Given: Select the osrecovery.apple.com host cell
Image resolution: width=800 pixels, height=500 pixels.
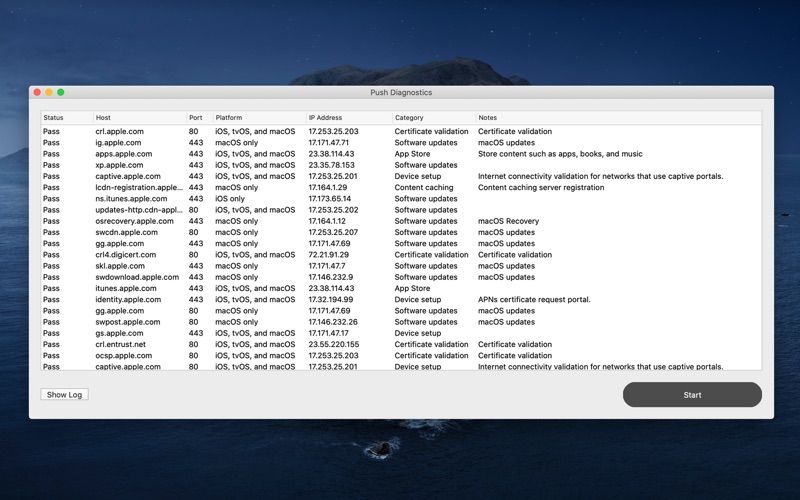Looking at the screenshot, I should pyautogui.click(x=134, y=221).
